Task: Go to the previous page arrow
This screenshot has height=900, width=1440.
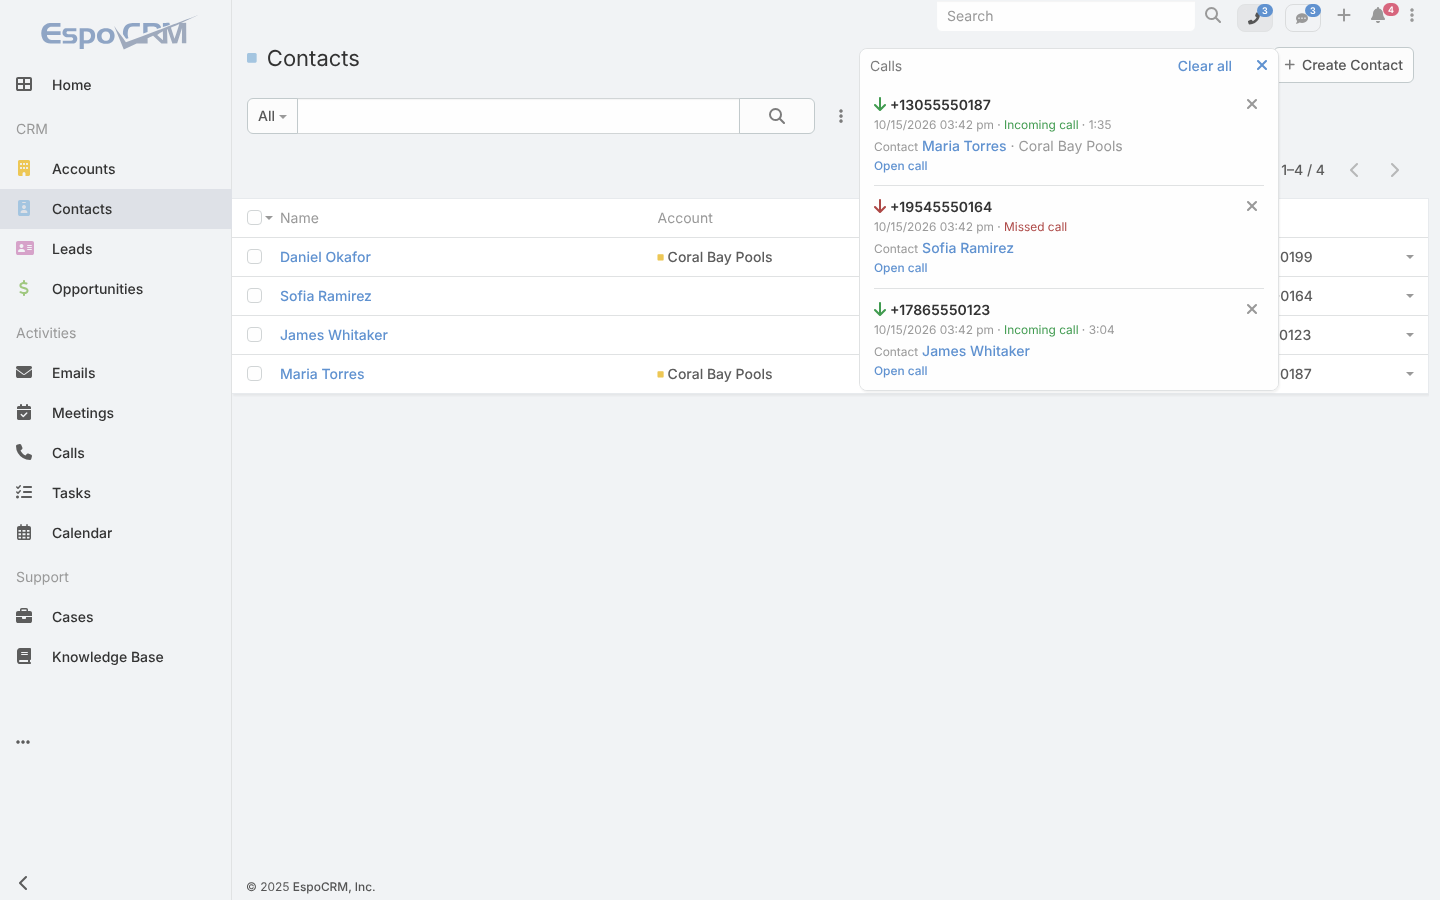Action: click(1355, 170)
